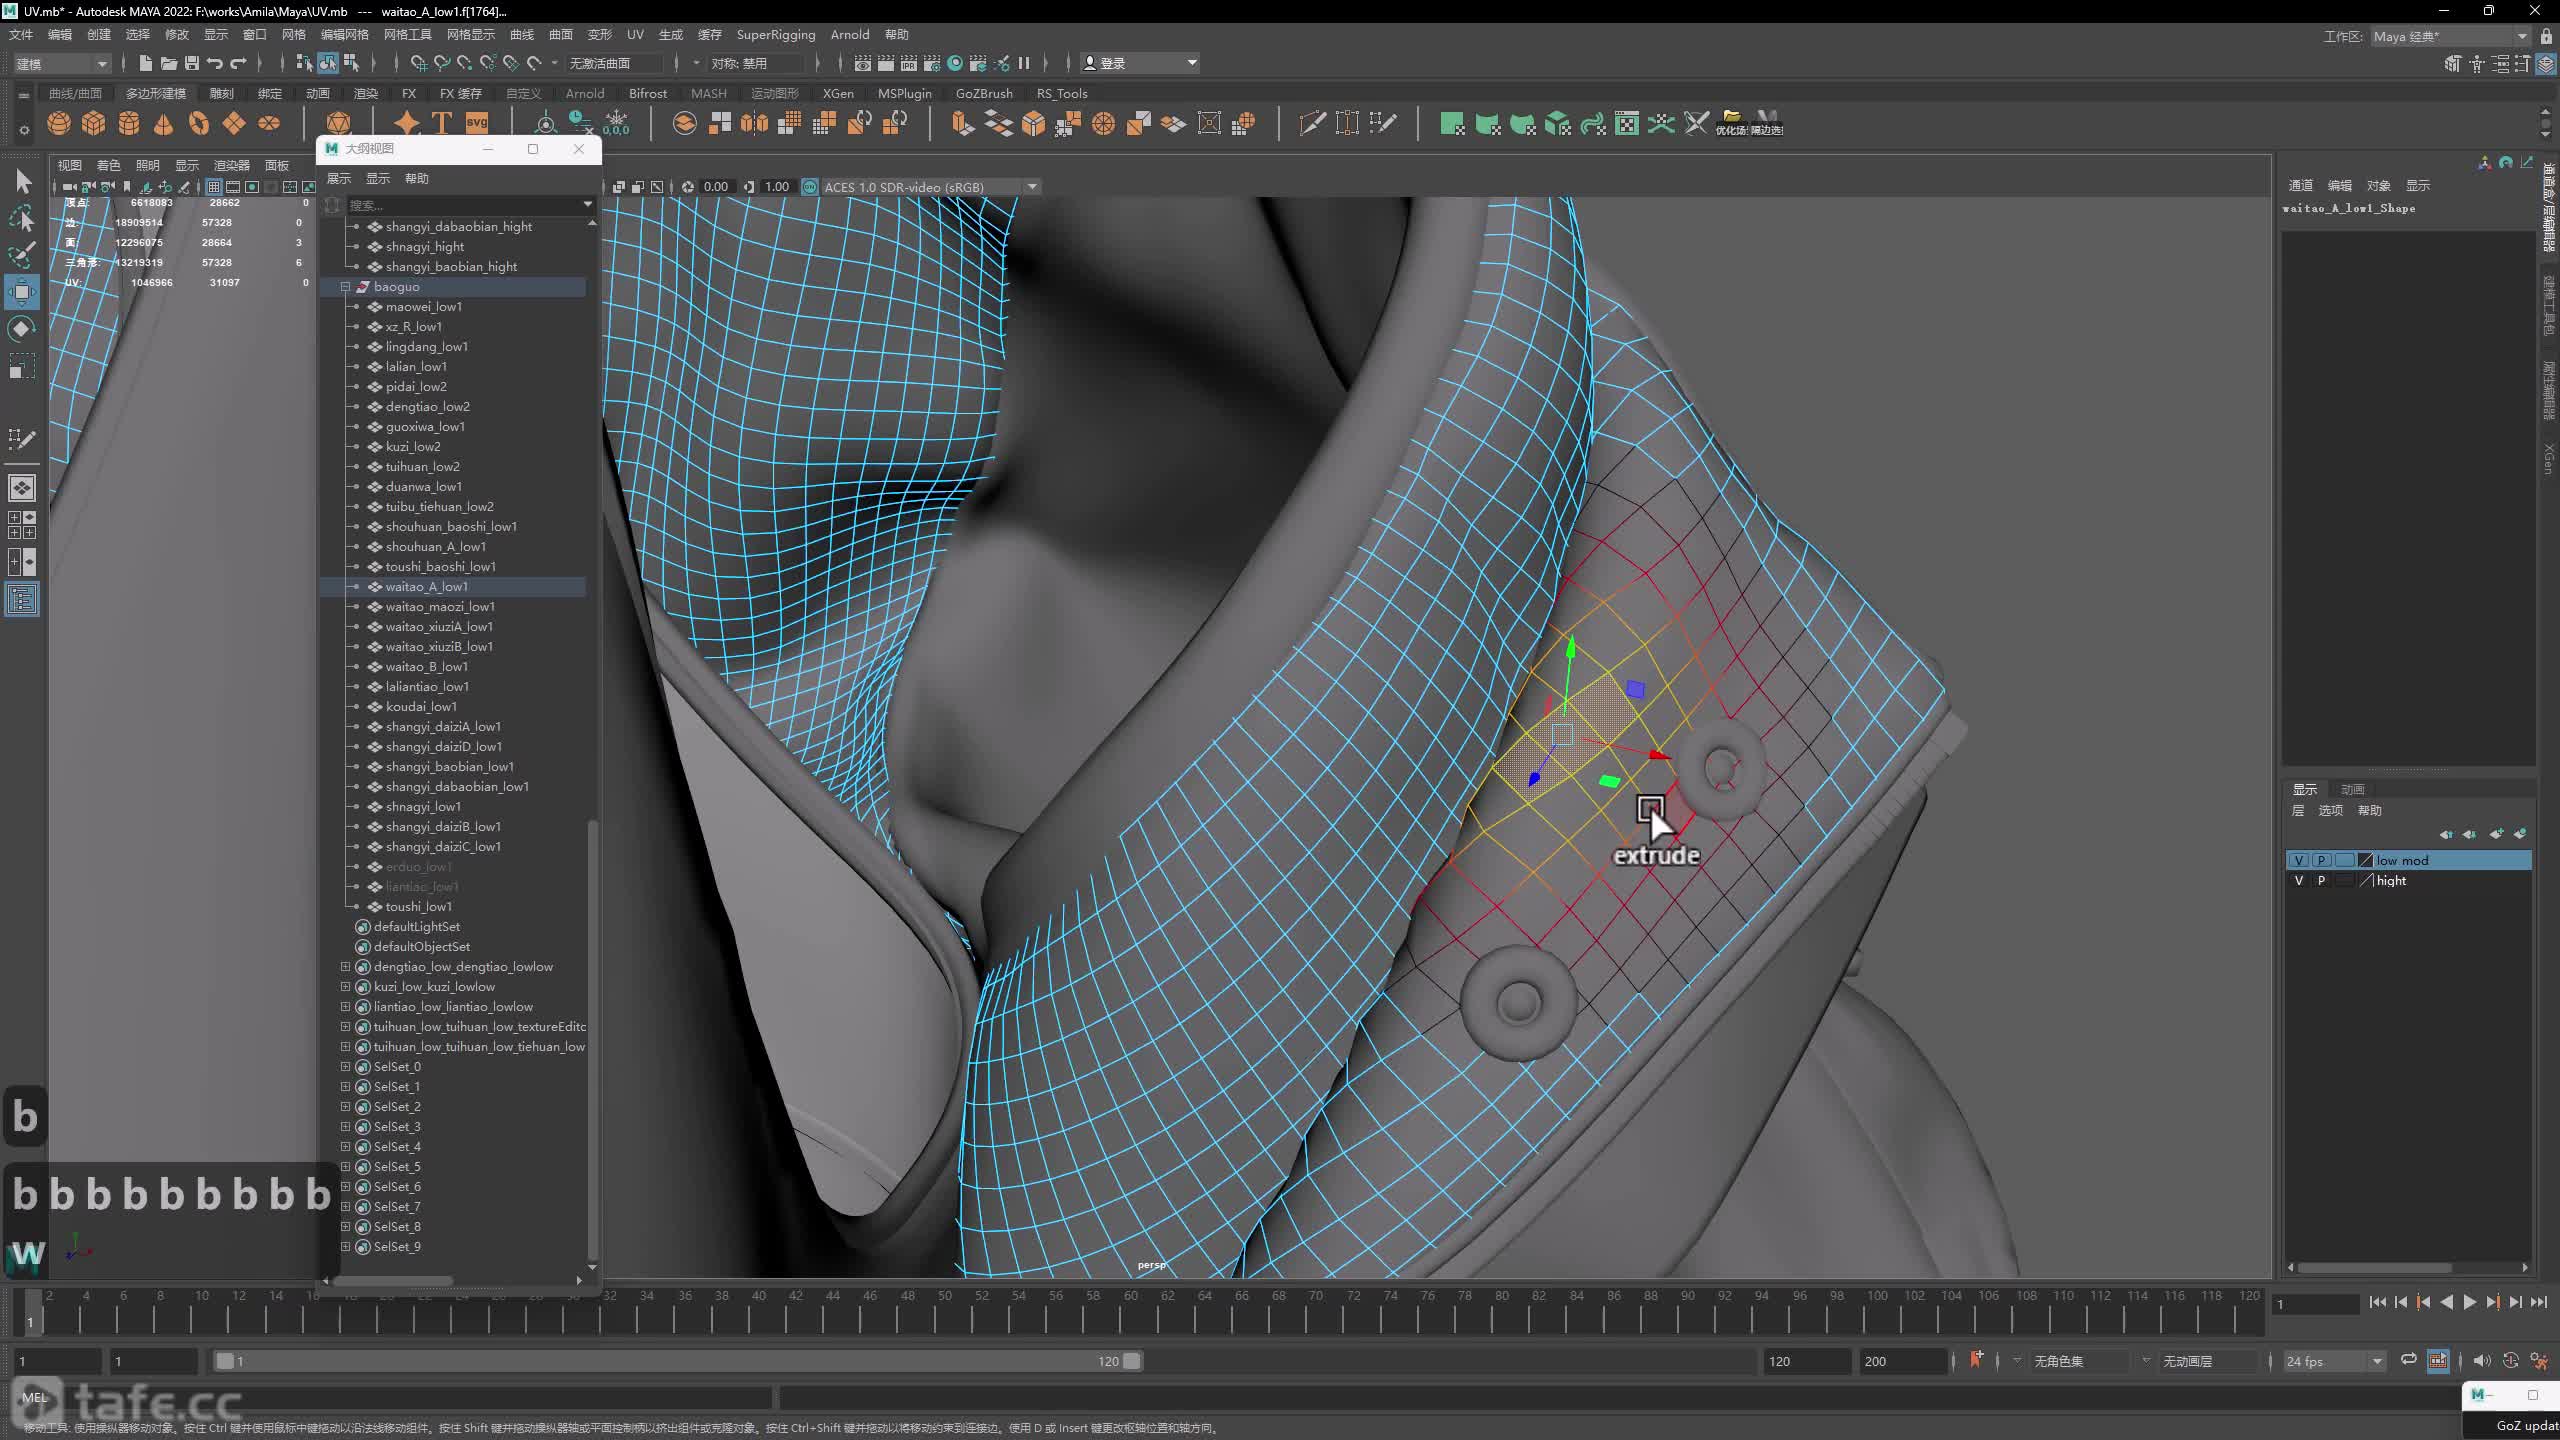This screenshot has height=1440, width=2560.
Task: Open the ACES 1.0 SDR-video dropdown
Action: 929,187
